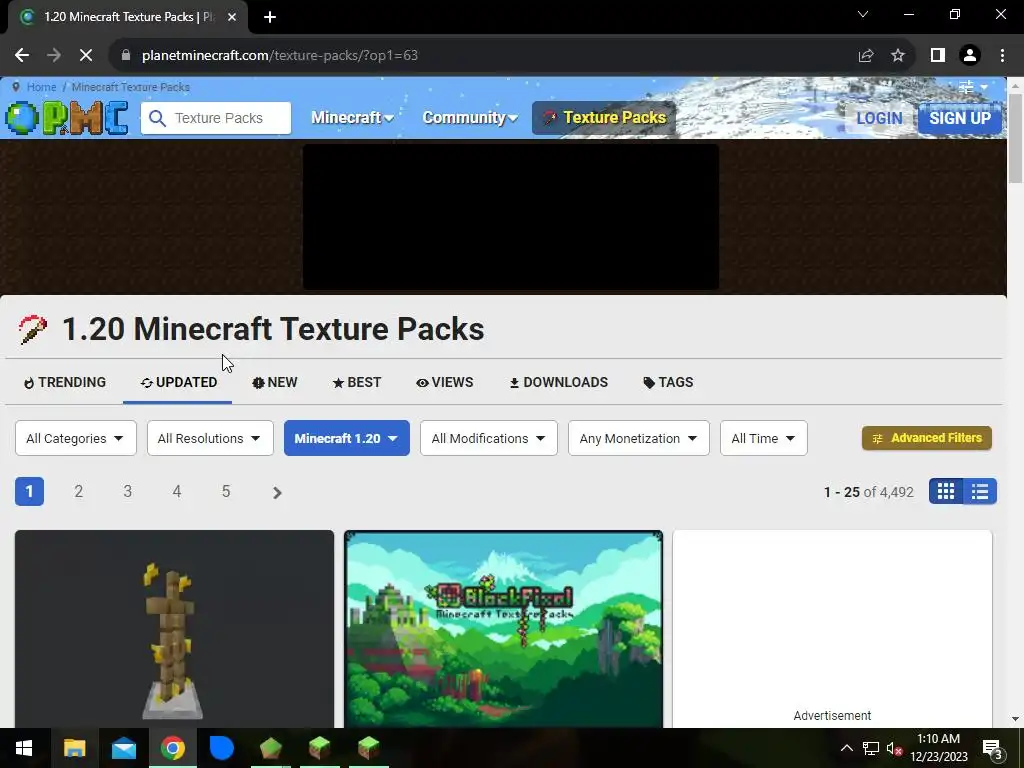View site information via the padlock icon
1024x768 pixels.
tap(126, 56)
